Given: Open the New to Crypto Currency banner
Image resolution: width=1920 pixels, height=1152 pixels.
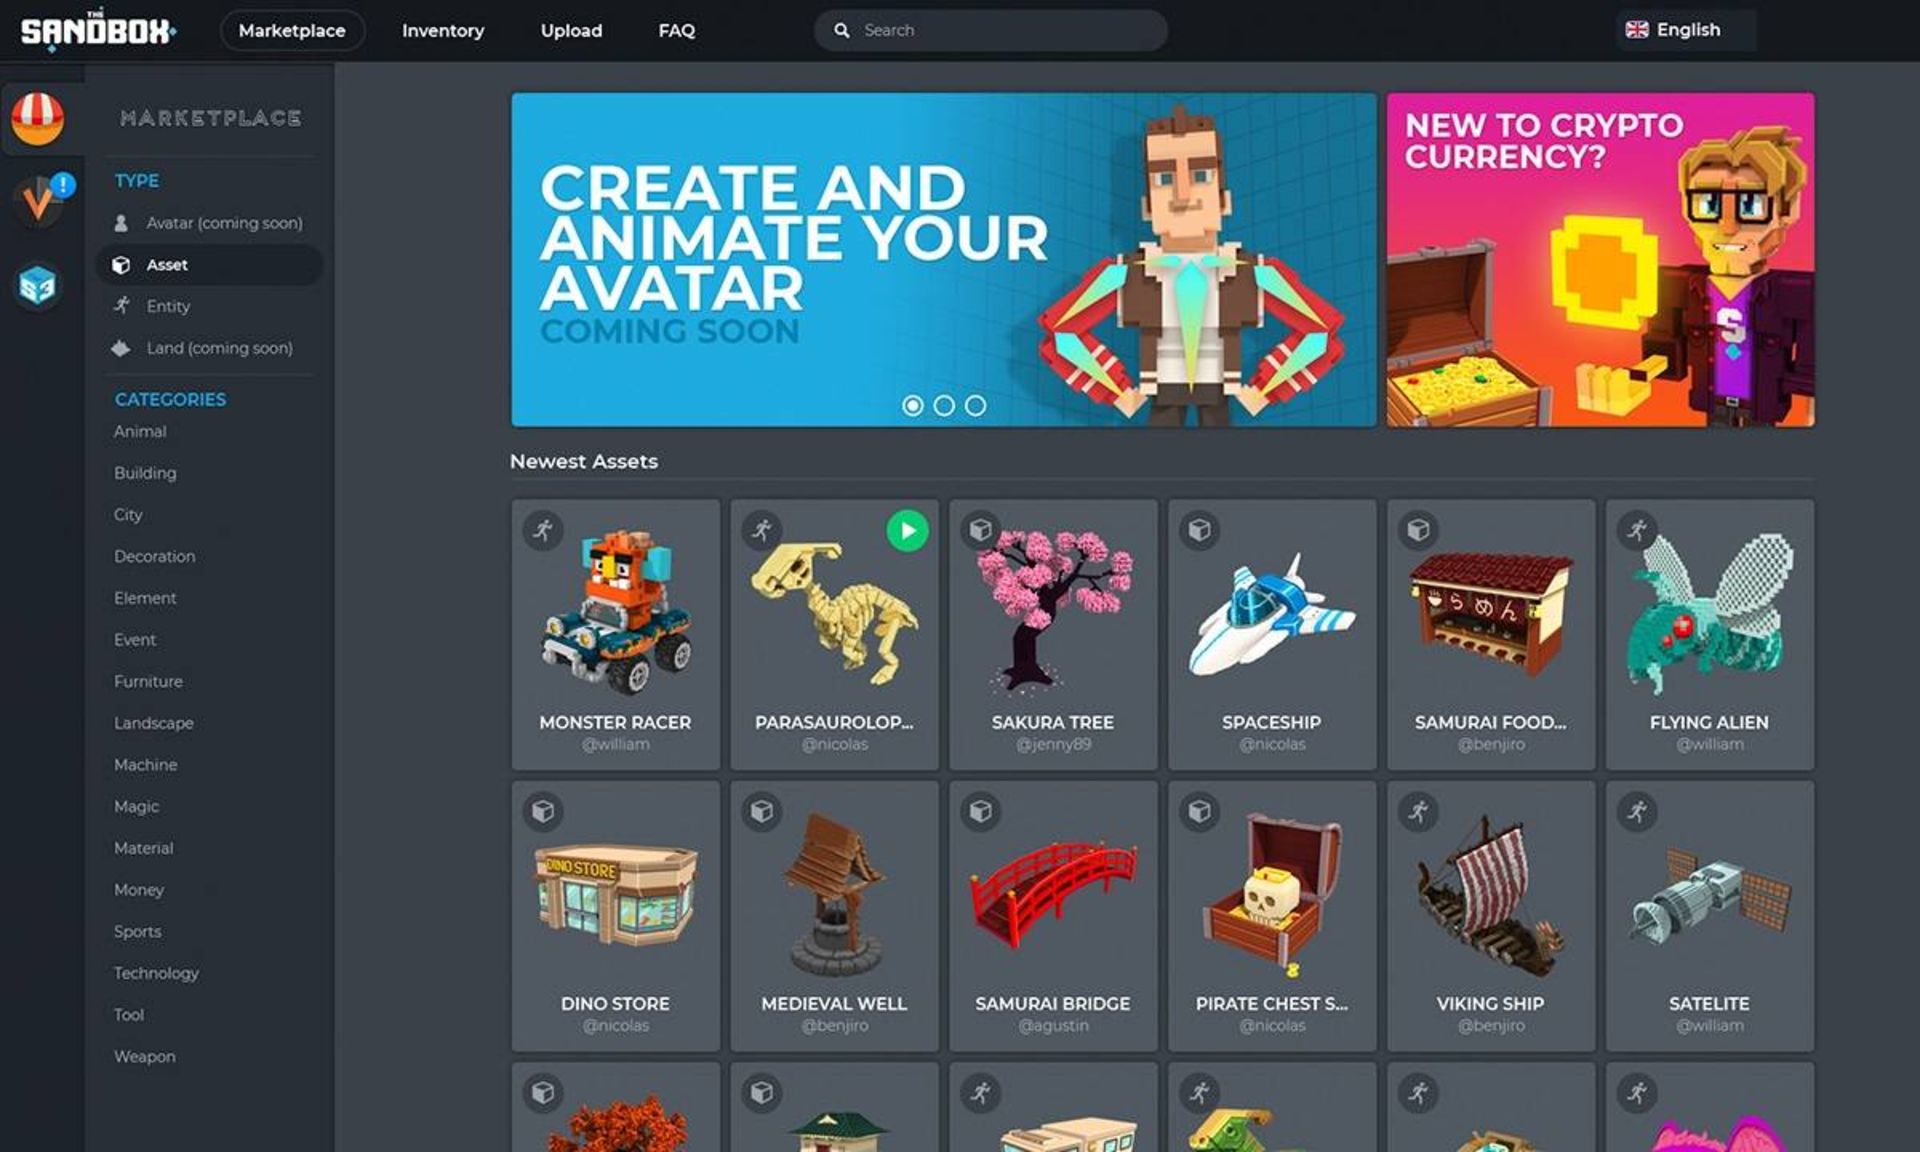Looking at the screenshot, I should 1599,260.
